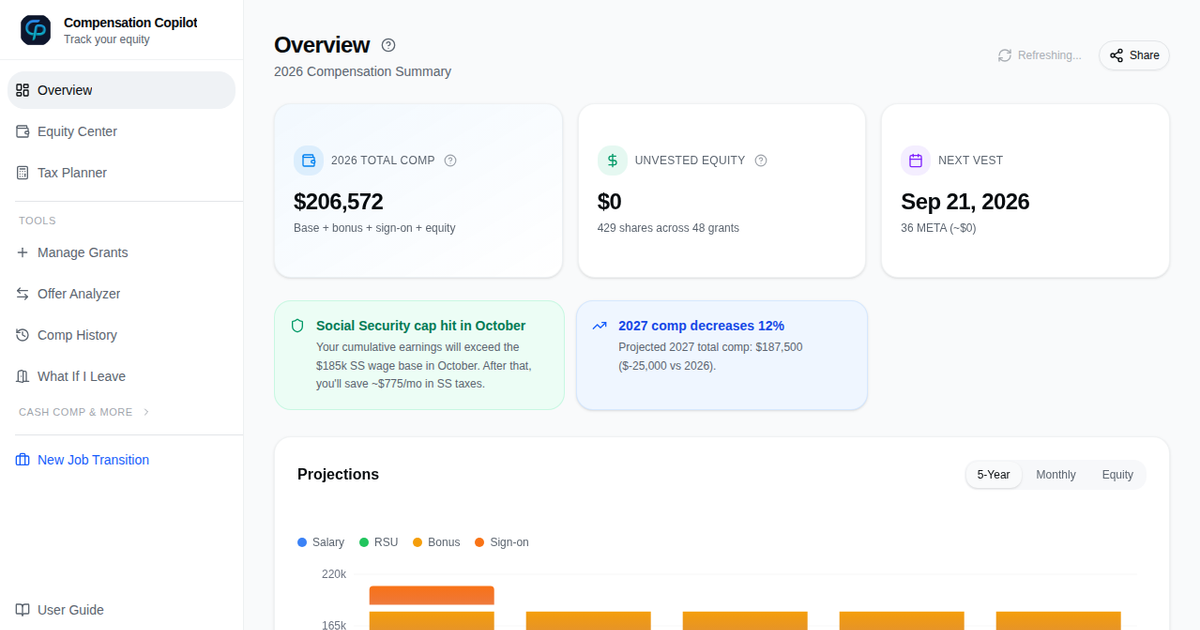The image size is (1200, 630).
Task: Click the share icon in Share button
Action: [1116, 55]
